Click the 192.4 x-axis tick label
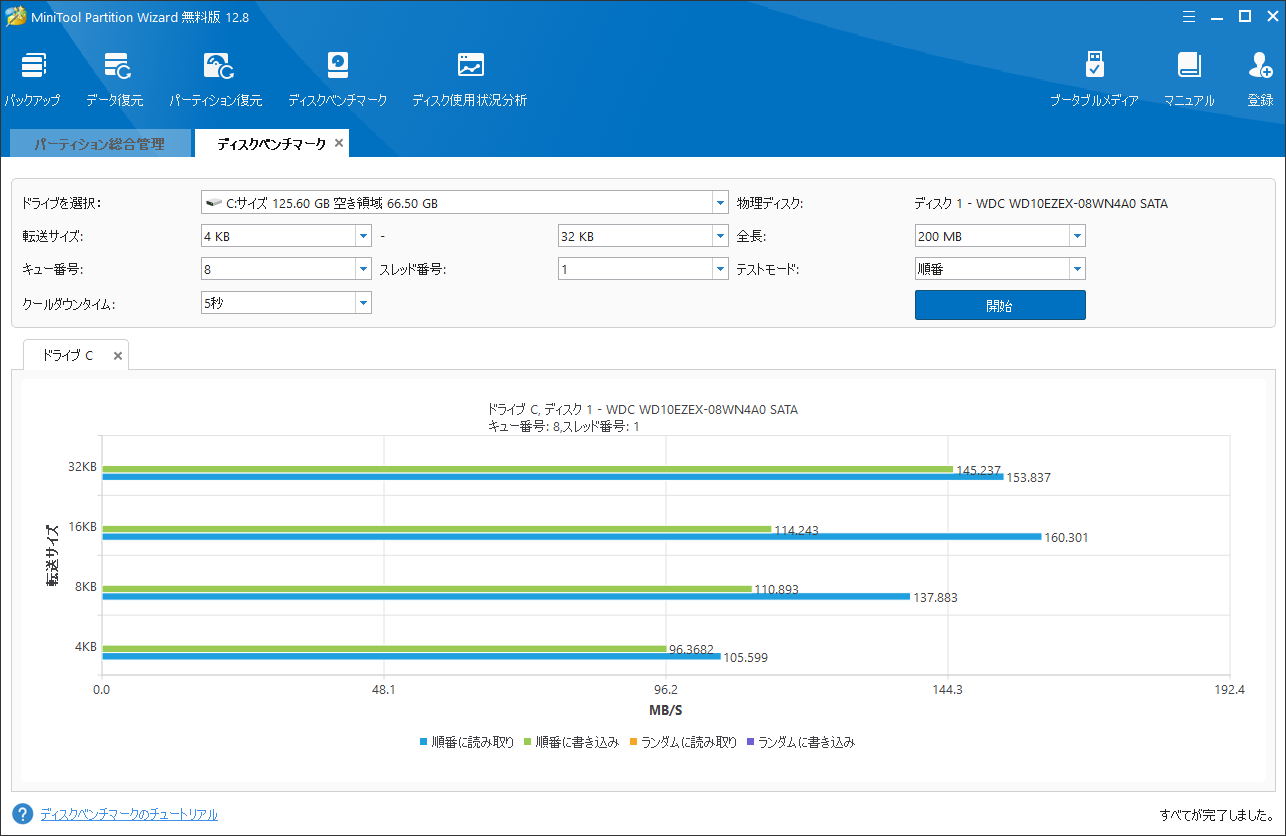Image resolution: width=1286 pixels, height=836 pixels. (x=1229, y=689)
